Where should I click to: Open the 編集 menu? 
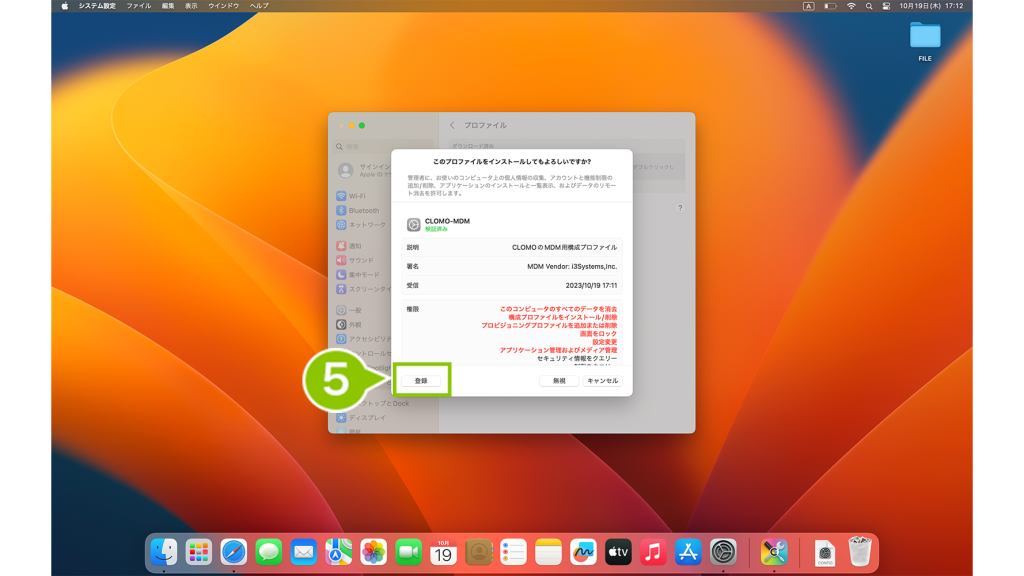point(168,6)
